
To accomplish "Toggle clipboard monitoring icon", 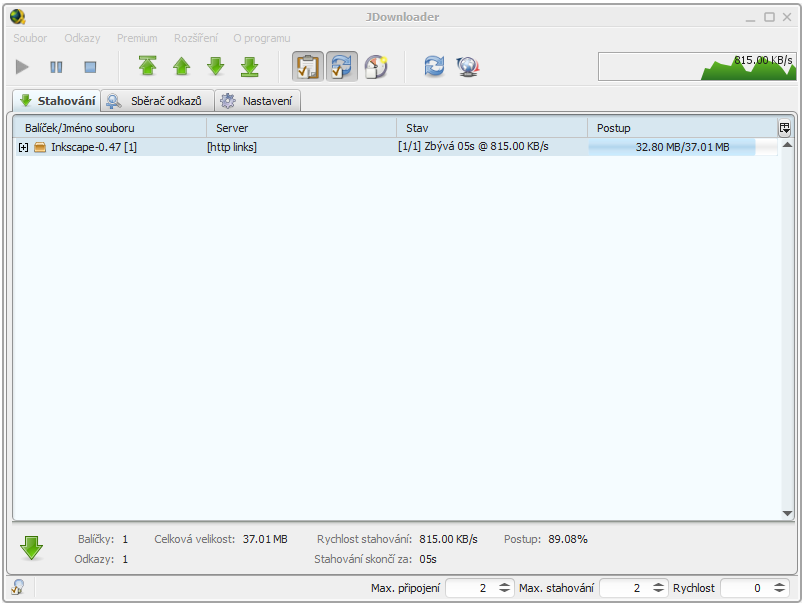I will (308, 66).
